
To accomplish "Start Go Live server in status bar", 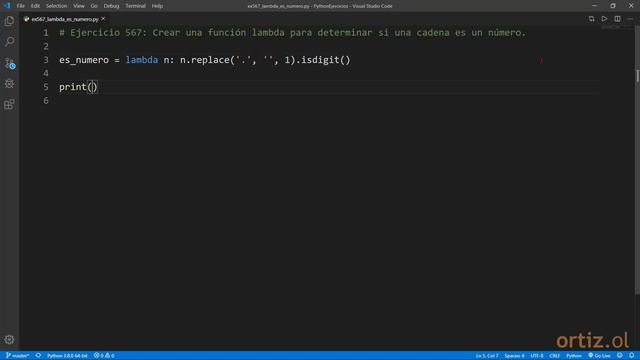I will pos(599,356).
